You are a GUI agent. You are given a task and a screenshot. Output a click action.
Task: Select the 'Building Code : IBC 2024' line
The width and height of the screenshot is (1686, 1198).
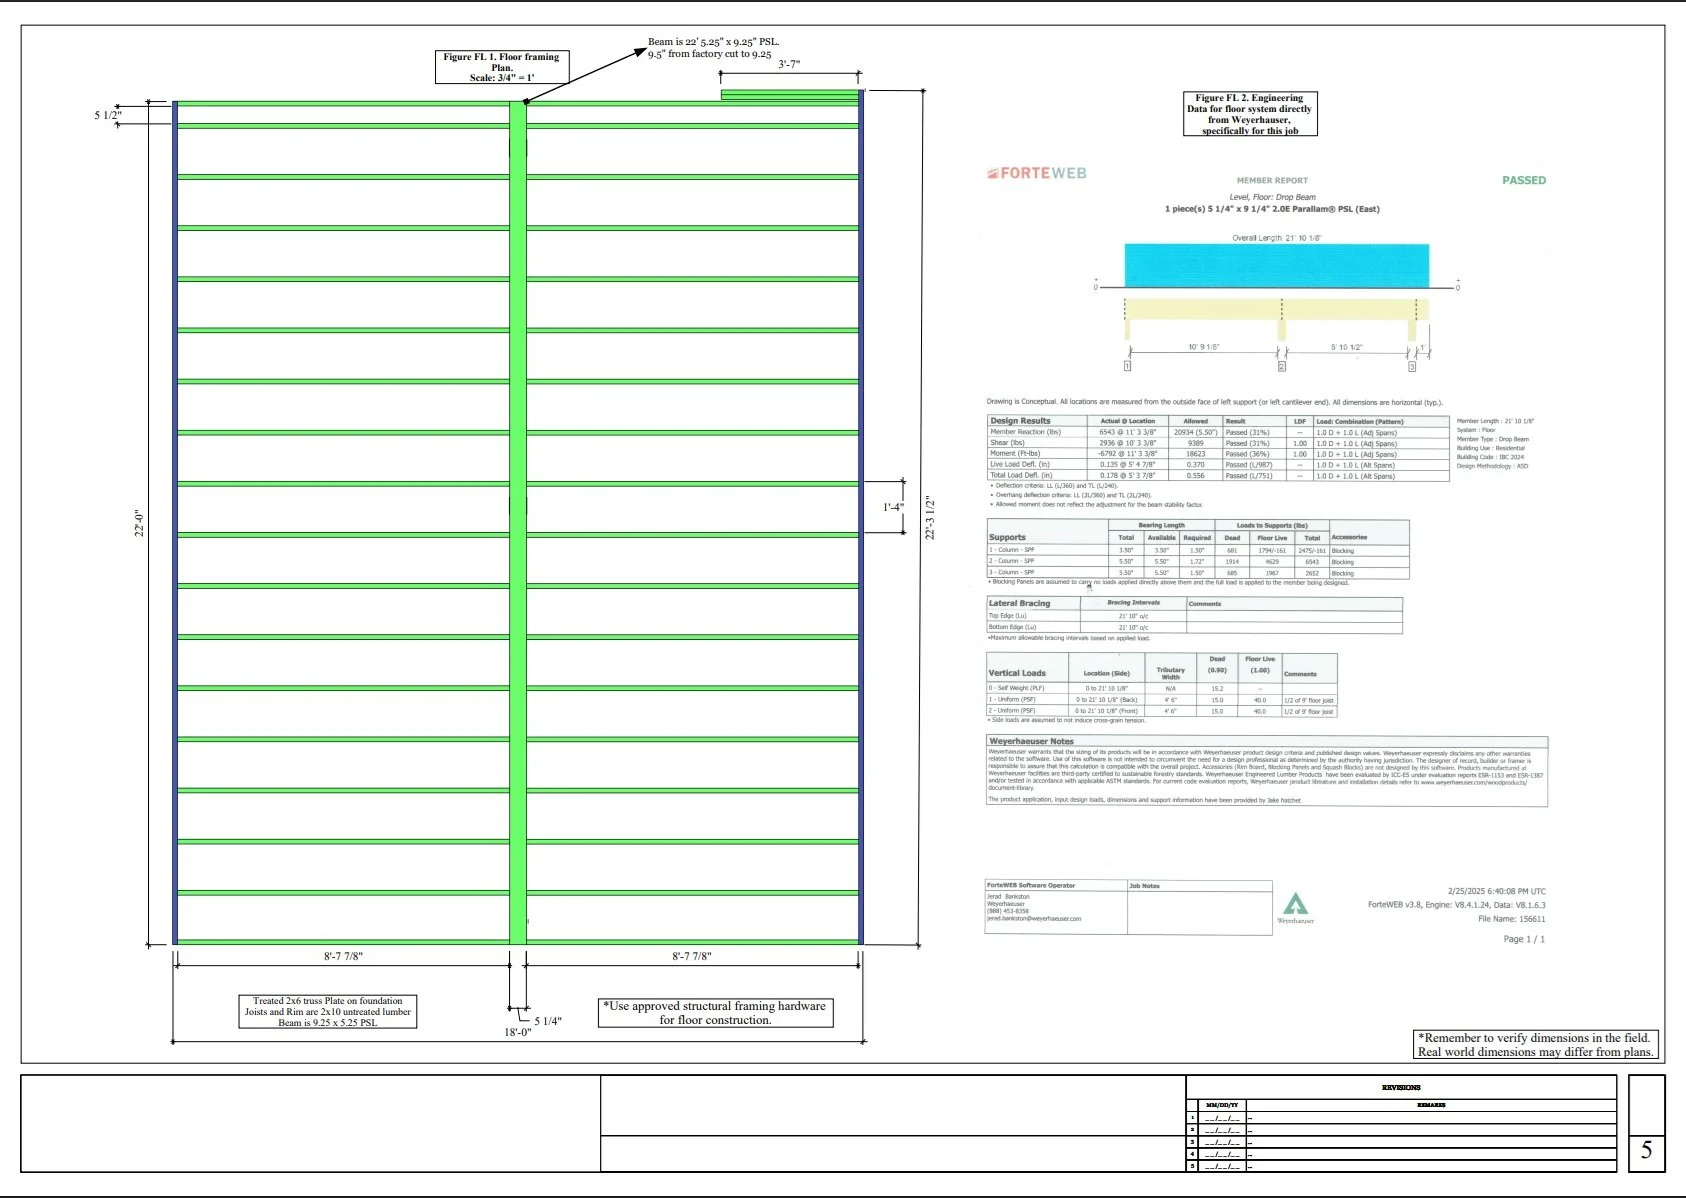[1490, 457]
